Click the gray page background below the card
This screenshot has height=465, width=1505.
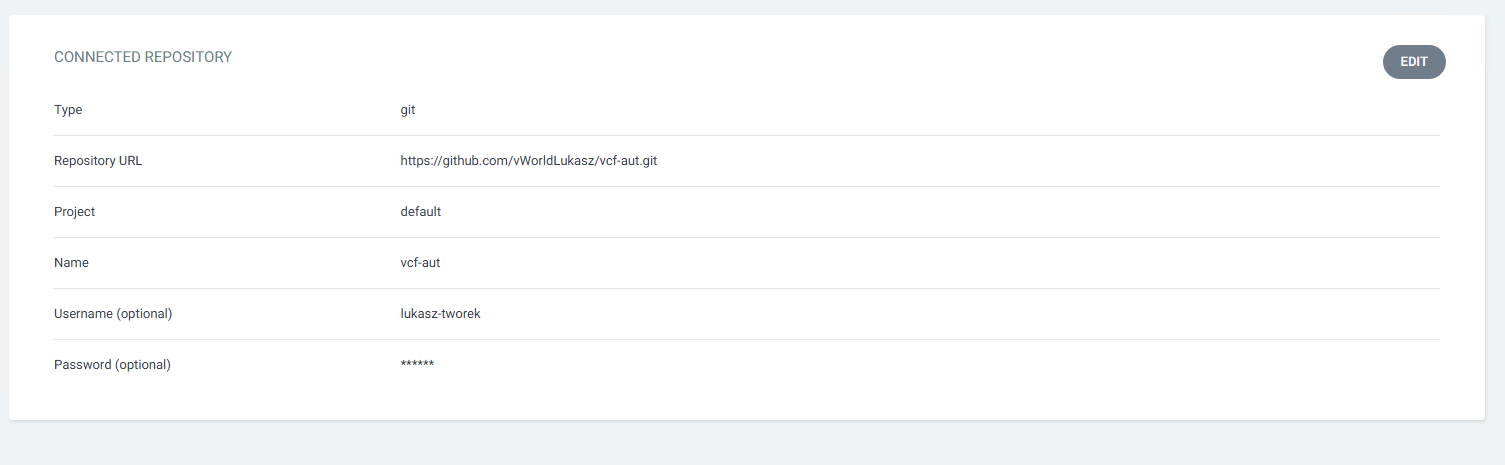(x=750, y=444)
